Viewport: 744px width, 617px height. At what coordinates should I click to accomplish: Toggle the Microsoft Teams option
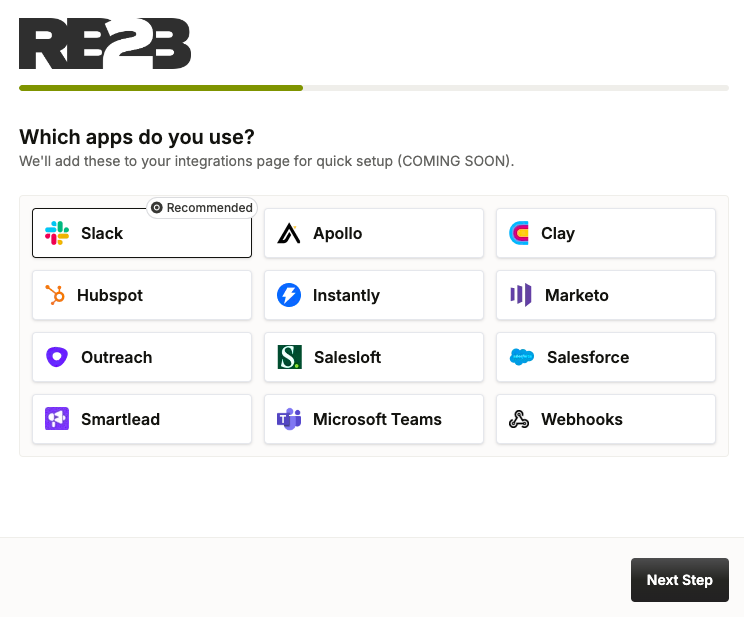click(374, 419)
